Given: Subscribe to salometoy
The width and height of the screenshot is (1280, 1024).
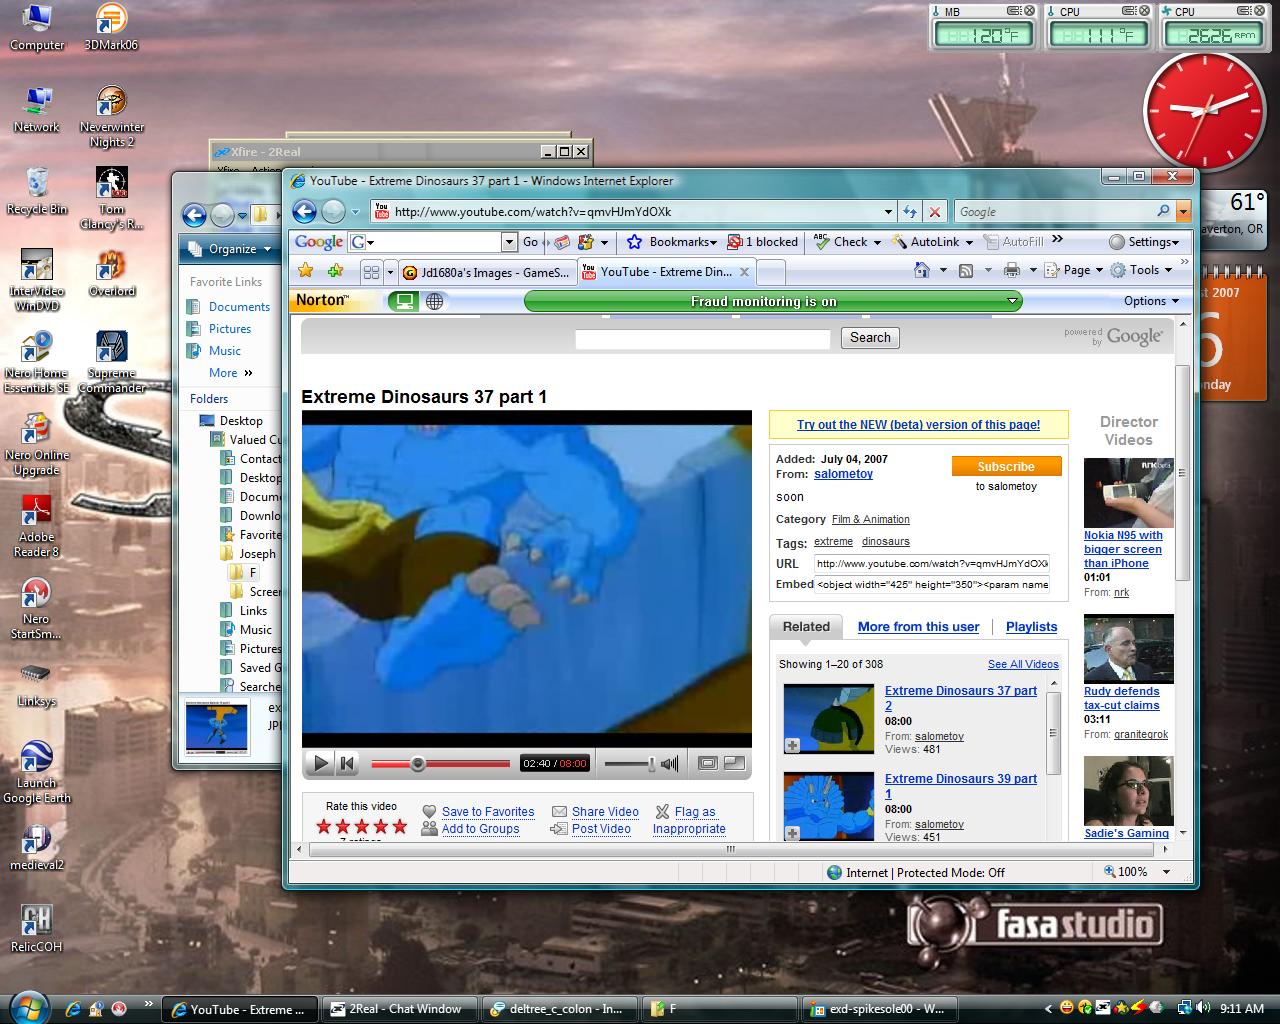Looking at the screenshot, I should [1006, 467].
